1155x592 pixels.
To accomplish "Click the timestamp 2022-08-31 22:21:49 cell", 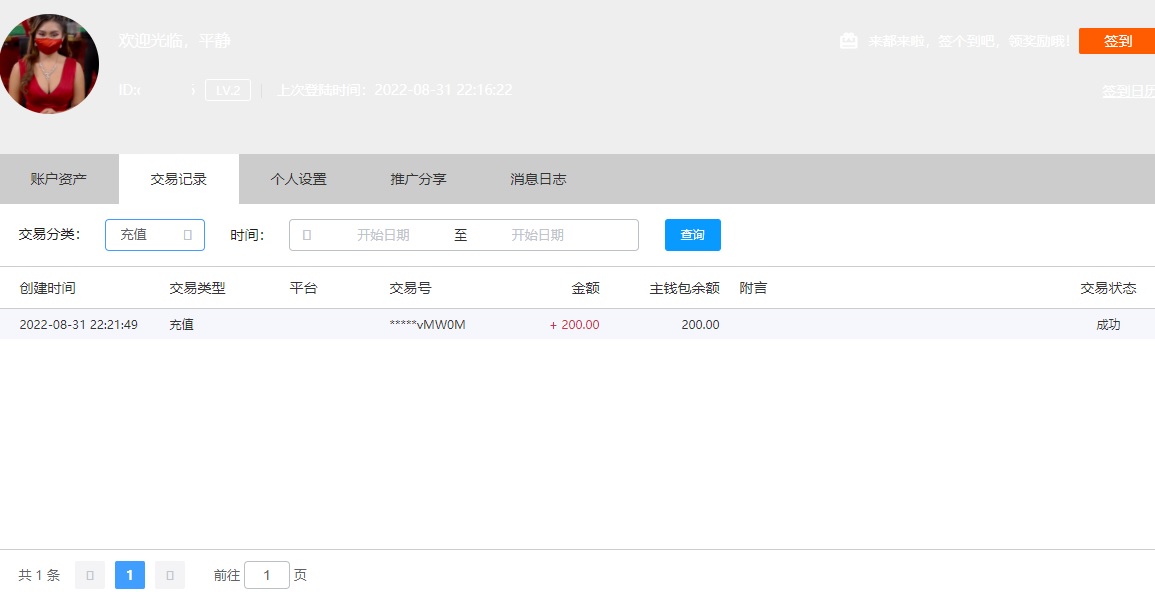I will tap(78, 325).
